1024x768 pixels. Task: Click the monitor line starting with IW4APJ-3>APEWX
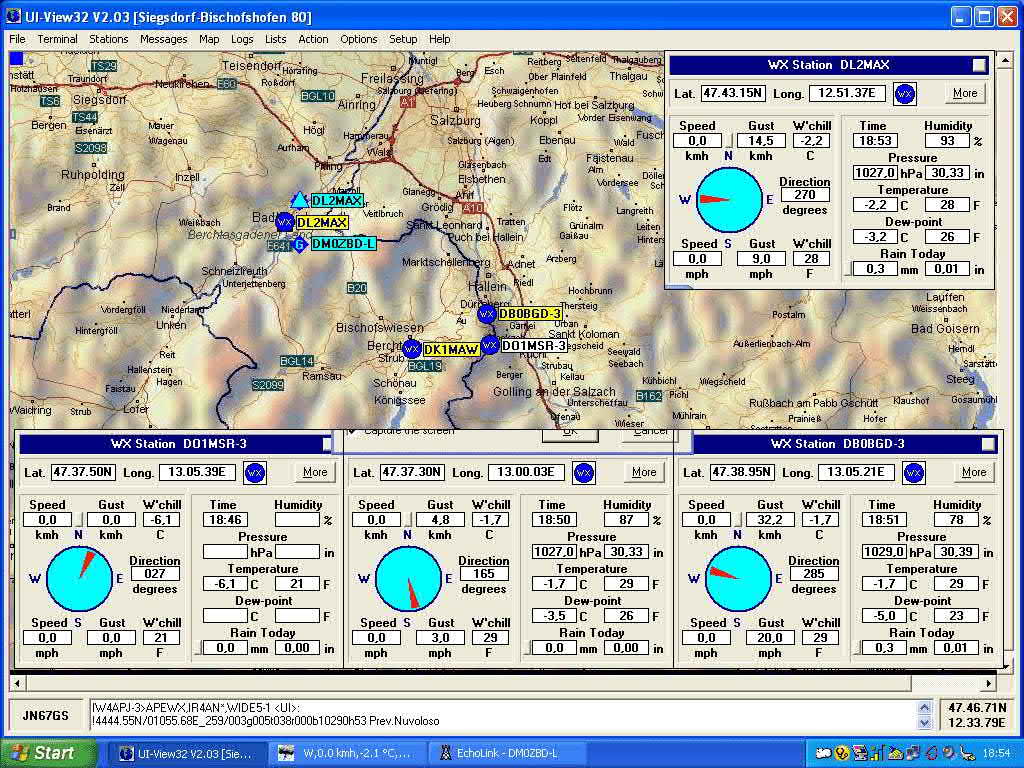196,708
